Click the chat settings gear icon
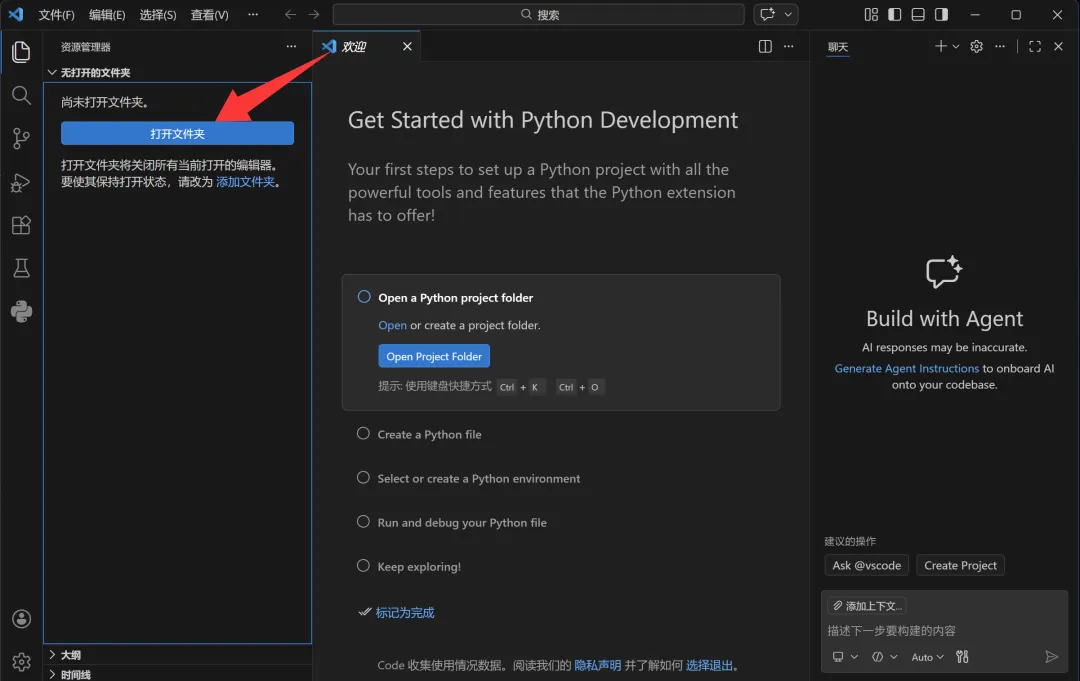The width and height of the screenshot is (1080, 681). pyautogui.click(x=976, y=46)
